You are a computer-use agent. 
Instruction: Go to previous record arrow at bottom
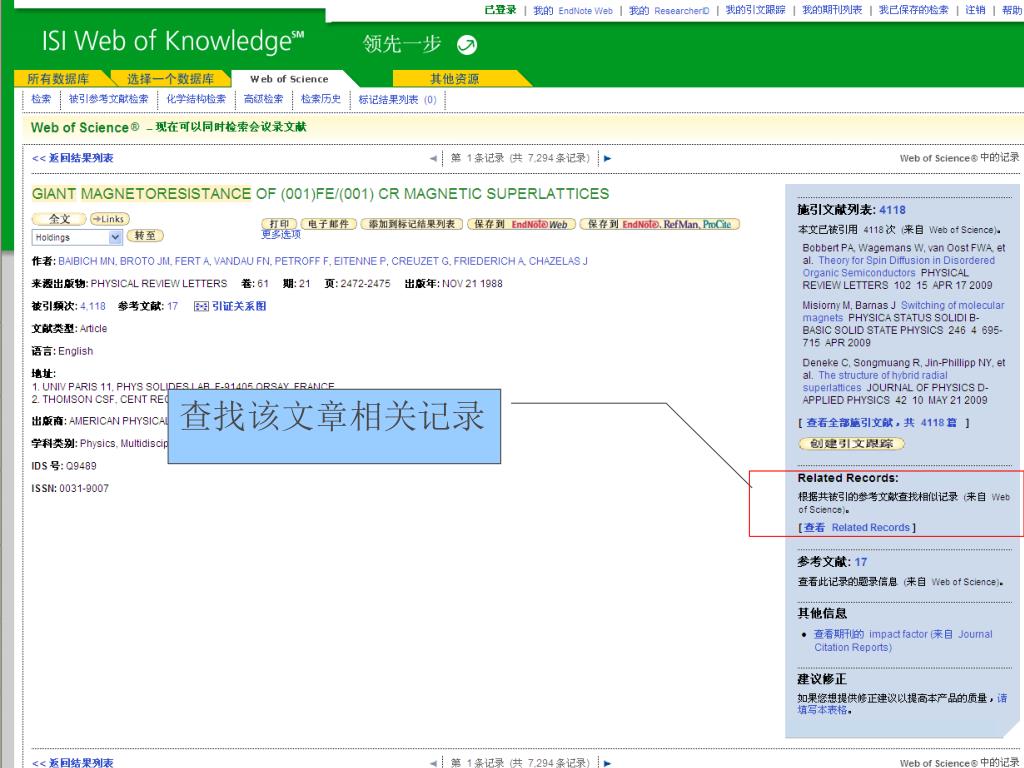pyautogui.click(x=432, y=763)
